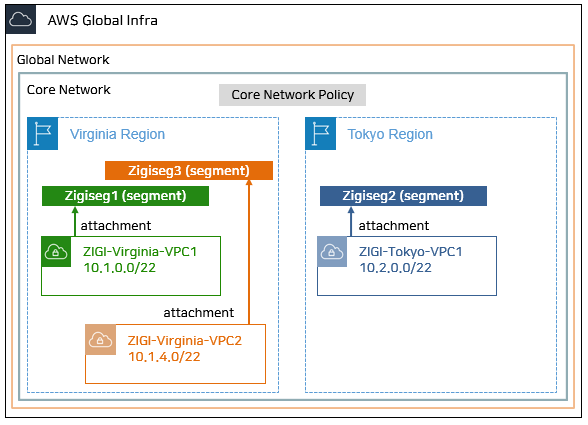Viewport: 588px width, 425px height.
Task: Select the Zigiseg2 (segment) blue bar
Action: coord(403,196)
